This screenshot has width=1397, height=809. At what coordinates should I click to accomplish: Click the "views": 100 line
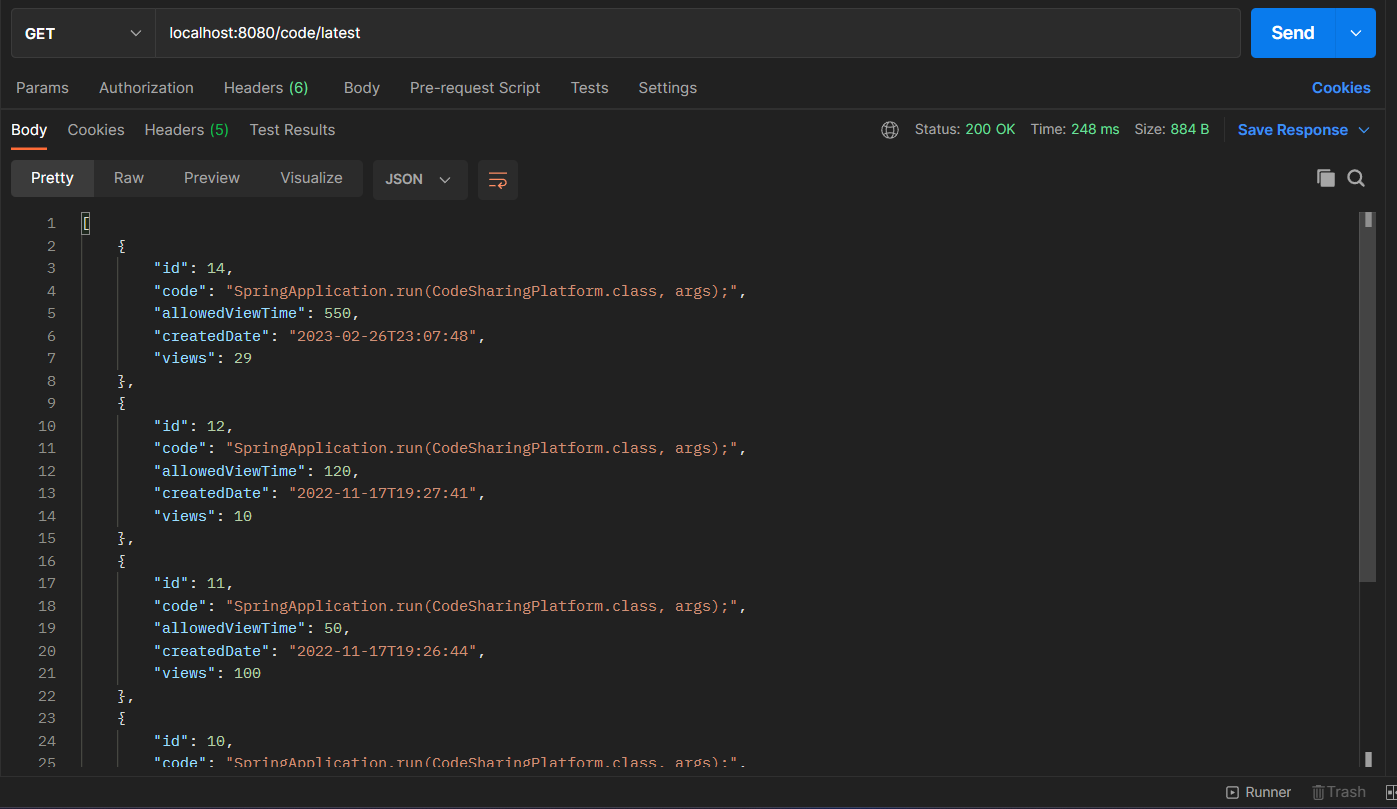pyautogui.click(x=207, y=673)
